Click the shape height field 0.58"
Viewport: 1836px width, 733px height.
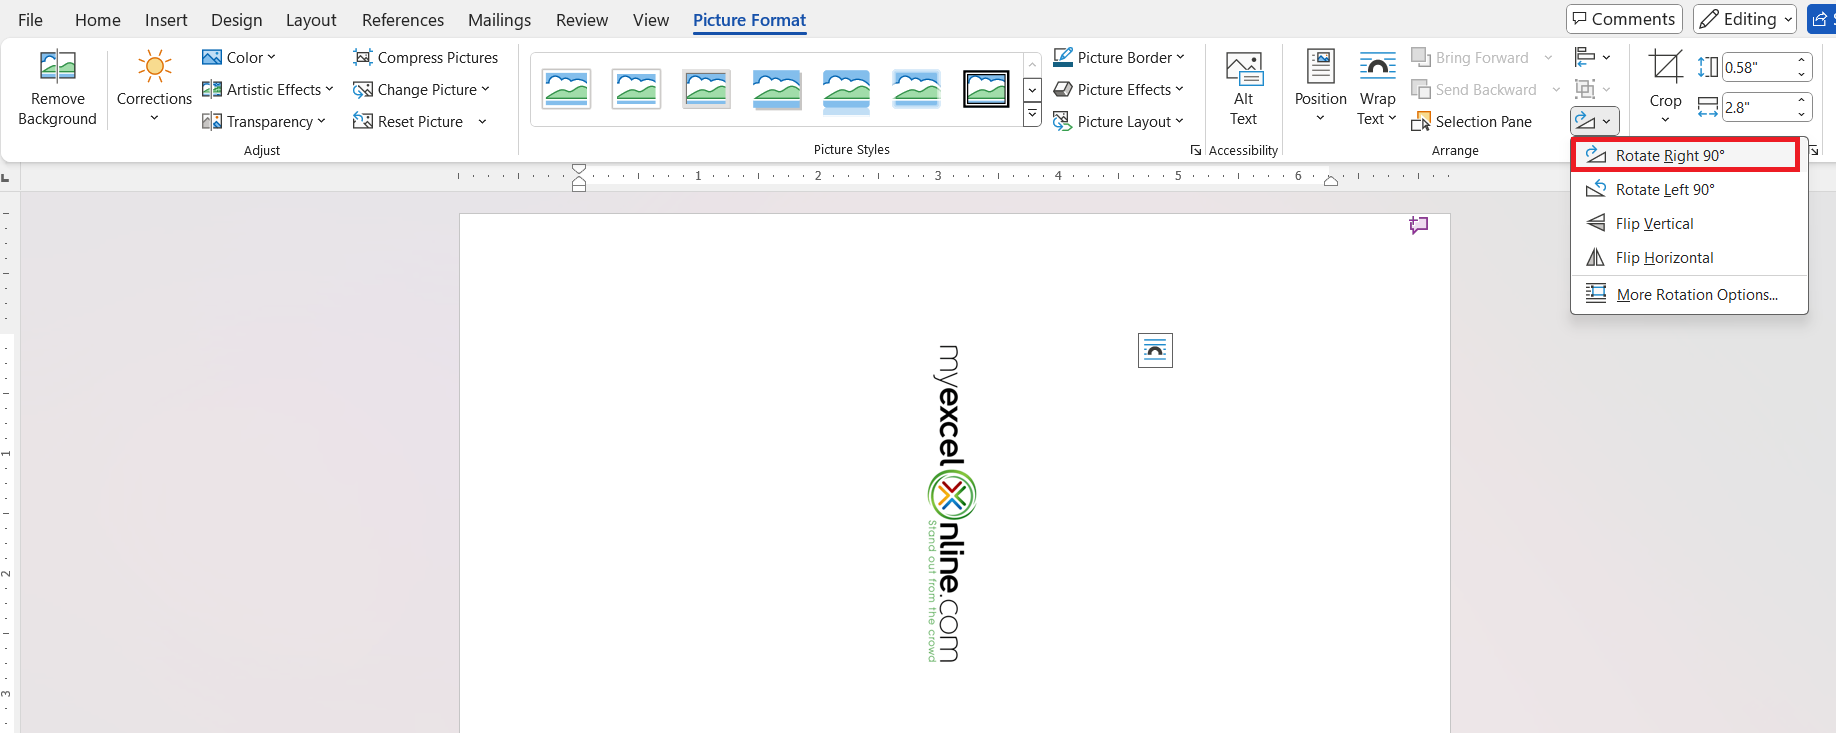1757,67
